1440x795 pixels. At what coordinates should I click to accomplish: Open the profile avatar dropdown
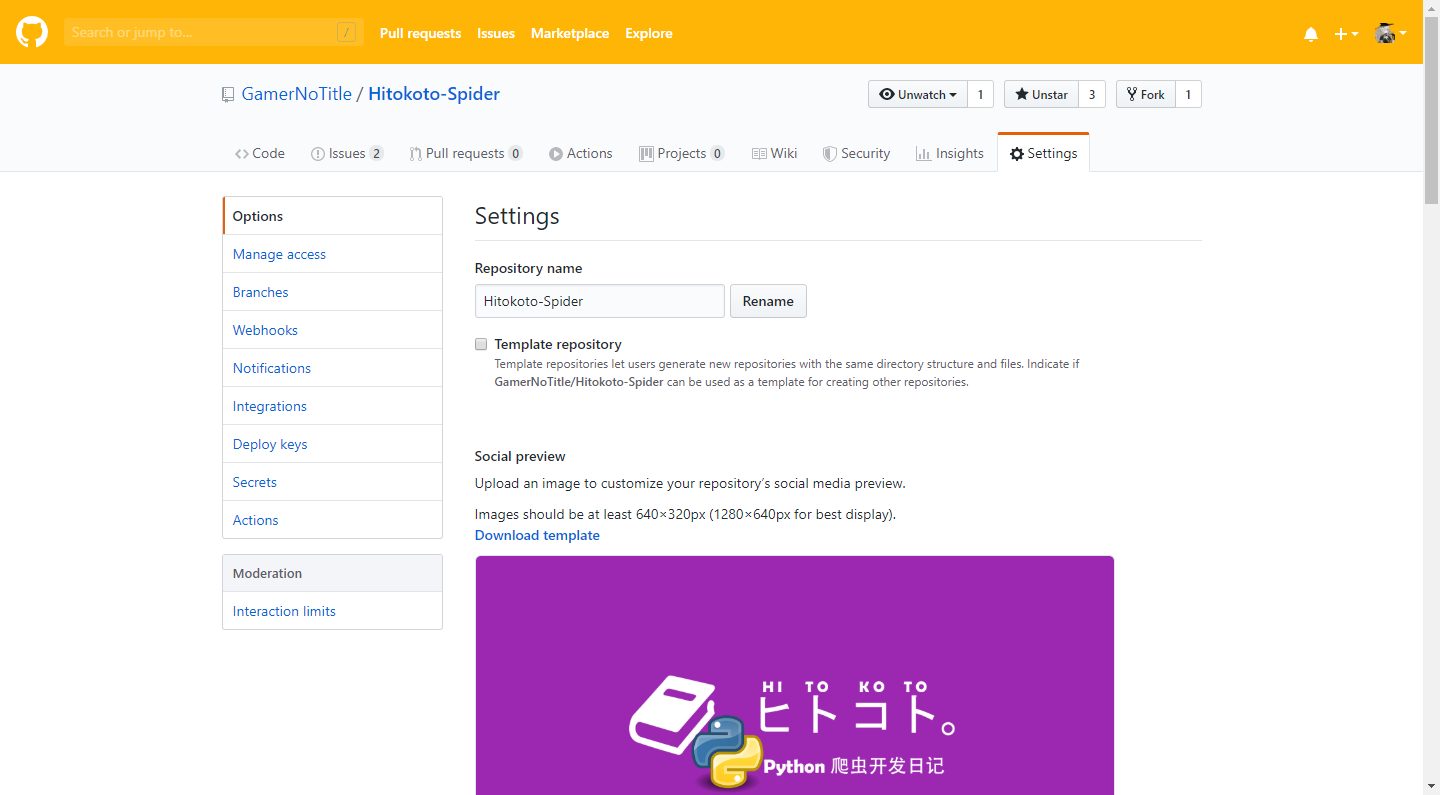1389,33
